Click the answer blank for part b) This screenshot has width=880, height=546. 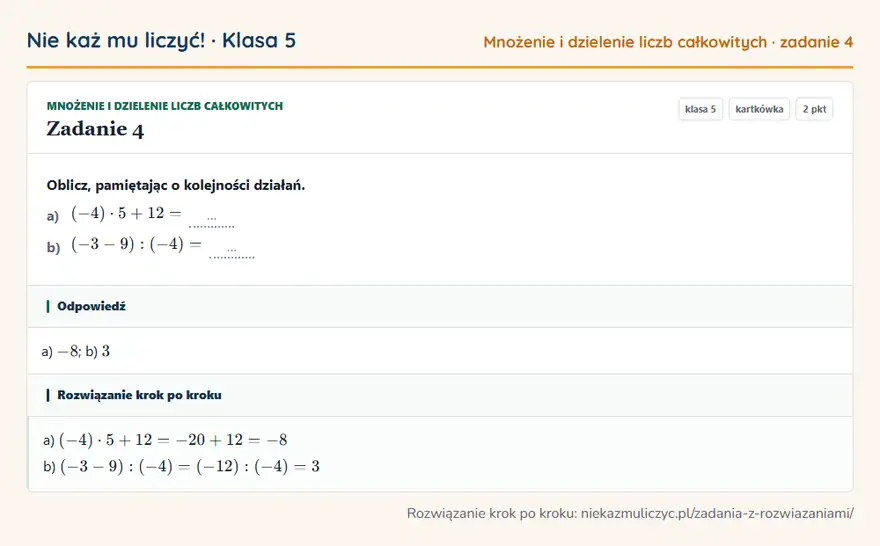coord(232,250)
